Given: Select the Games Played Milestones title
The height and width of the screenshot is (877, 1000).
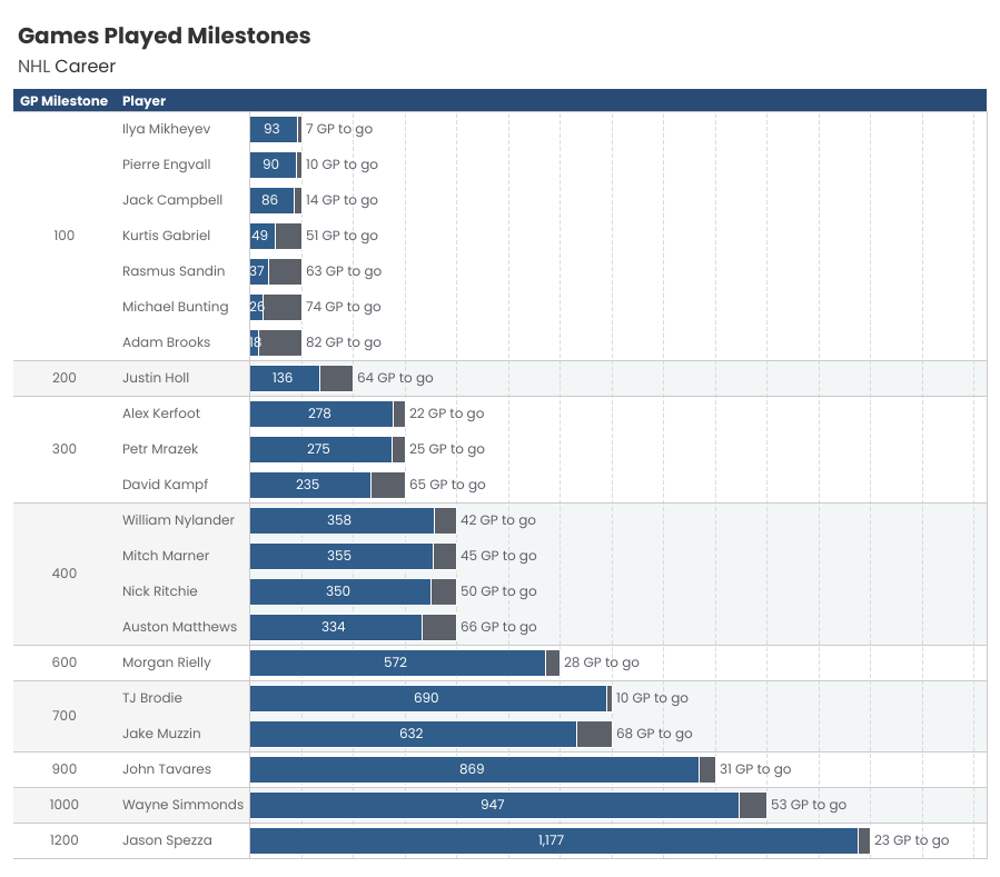Looking at the screenshot, I should pos(164,36).
